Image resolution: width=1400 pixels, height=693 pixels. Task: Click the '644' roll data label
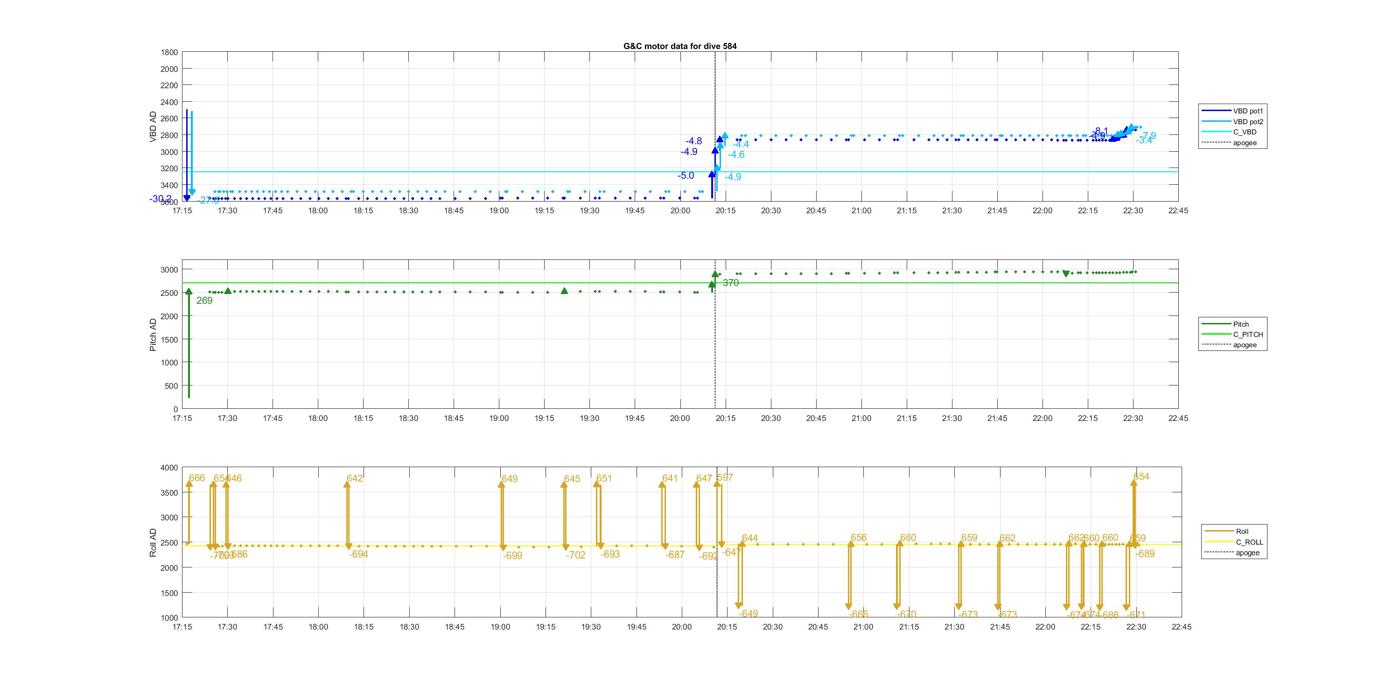[750, 539]
